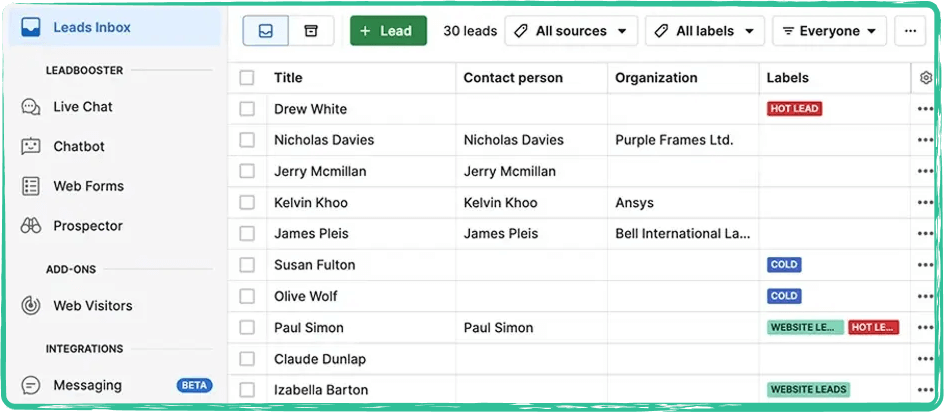The height and width of the screenshot is (412, 944).
Task: Open Prospector binoculars icon
Action: [x=31, y=226]
